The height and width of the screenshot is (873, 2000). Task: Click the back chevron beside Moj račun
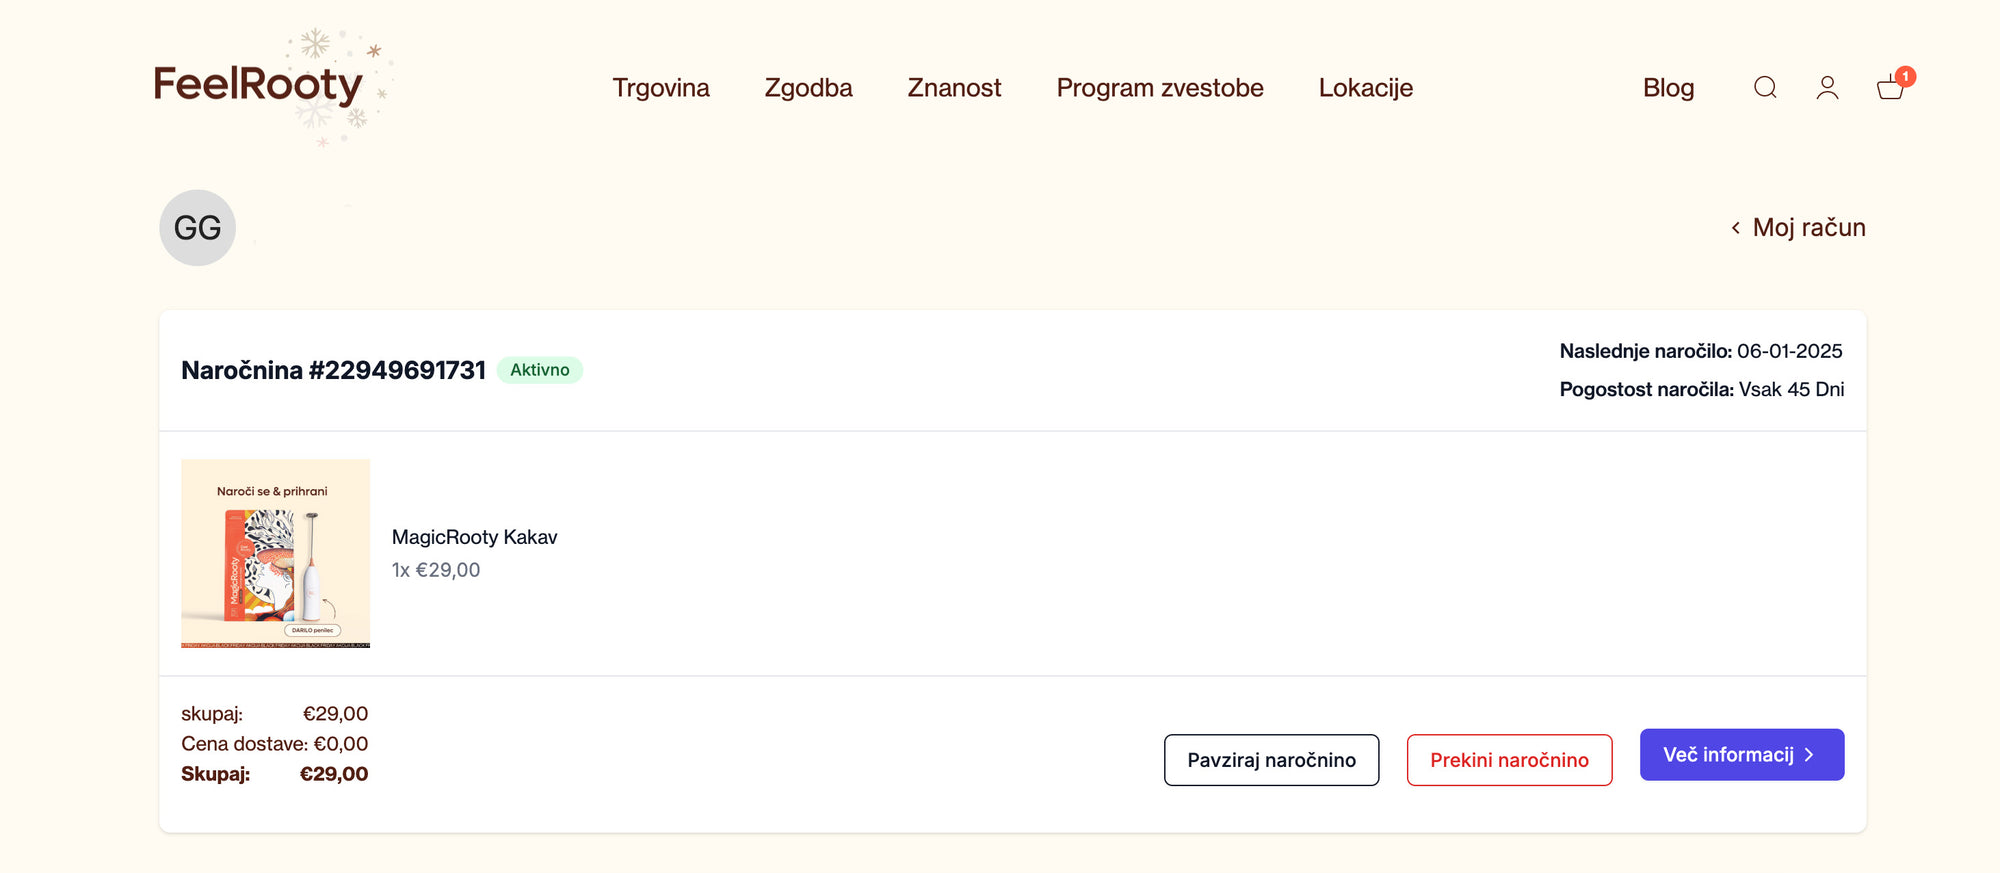tap(1736, 228)
